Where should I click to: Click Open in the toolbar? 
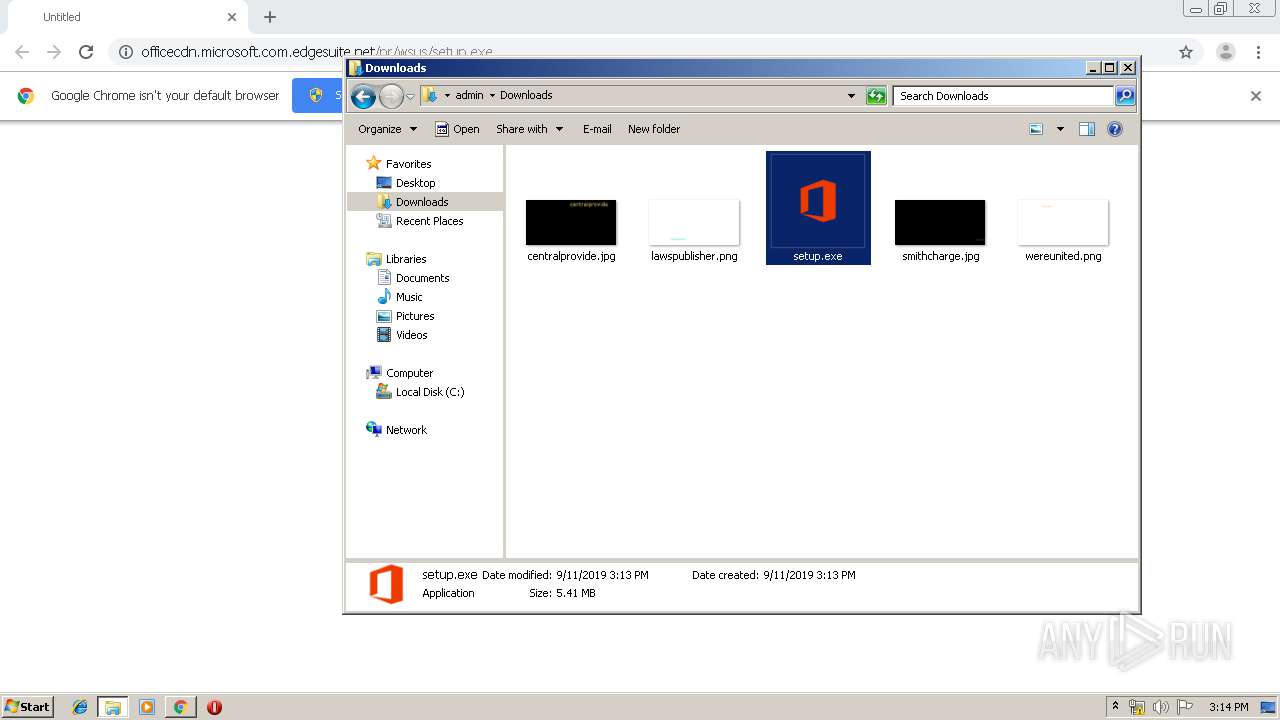pyautogui.click(x=457, y=129)
